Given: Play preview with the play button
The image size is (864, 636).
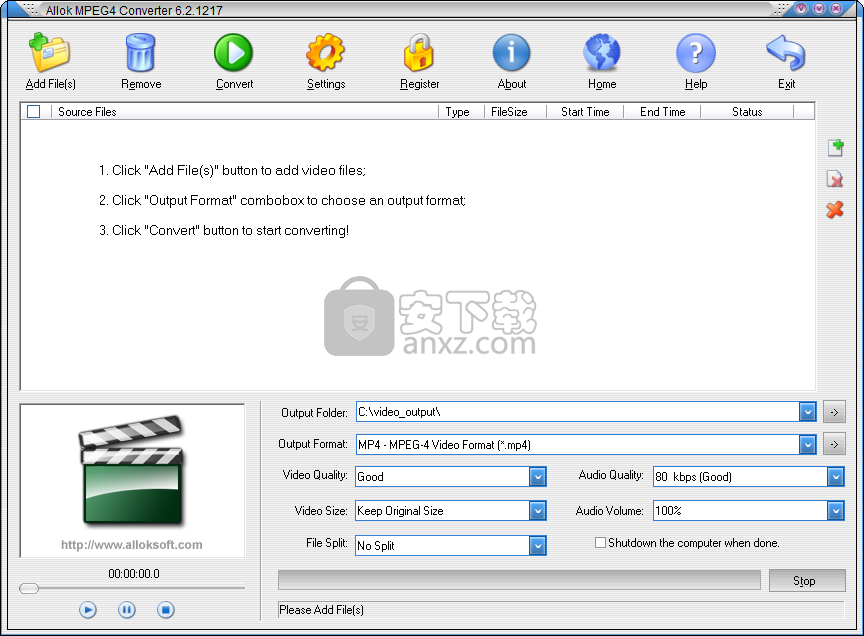Looking at the screenshot, I should 88,610.
